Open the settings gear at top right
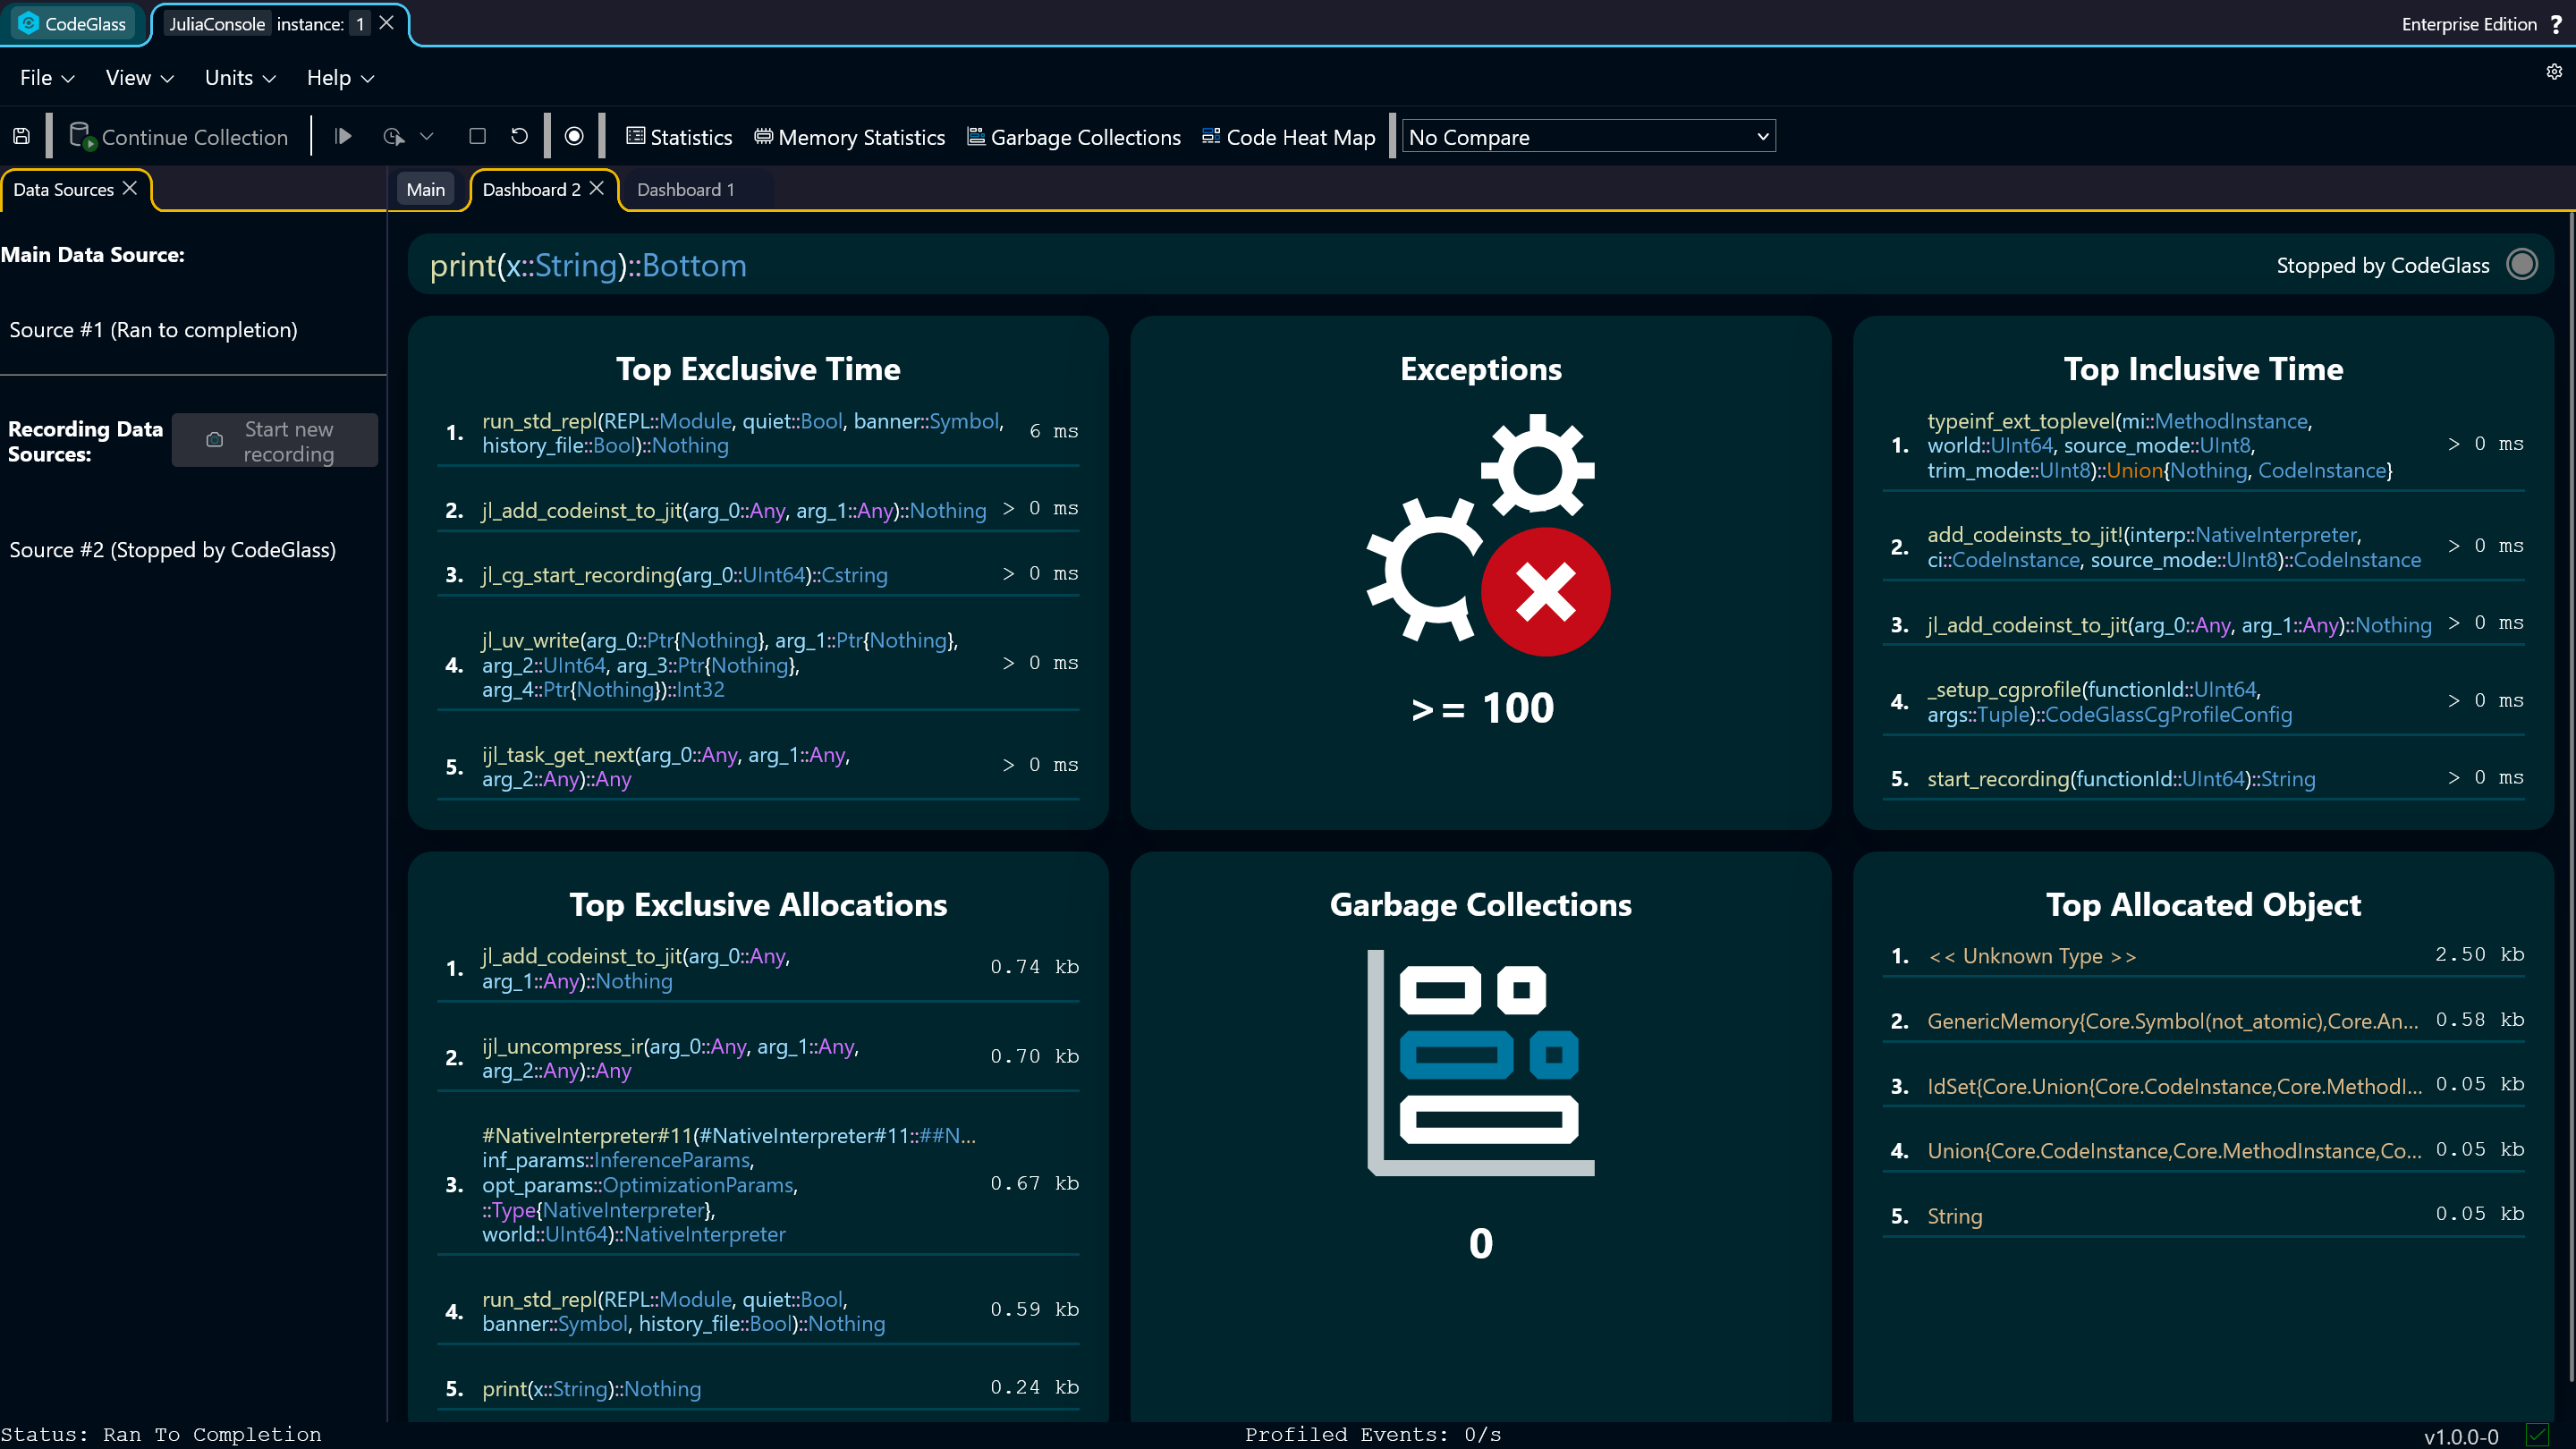This screenshot has height=1449, width=2576. click(x=2554, y=72)
